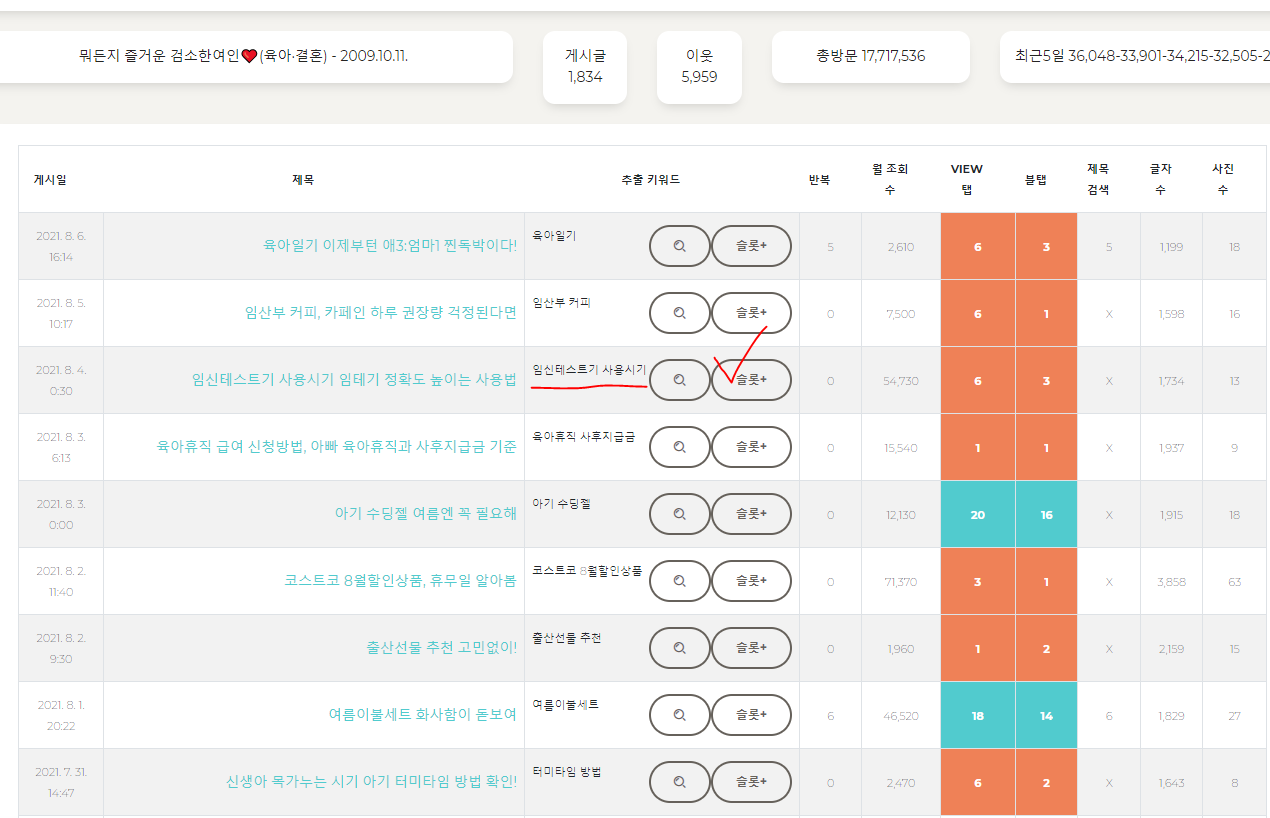Click the 월 조회수 column header

[890, 179]
